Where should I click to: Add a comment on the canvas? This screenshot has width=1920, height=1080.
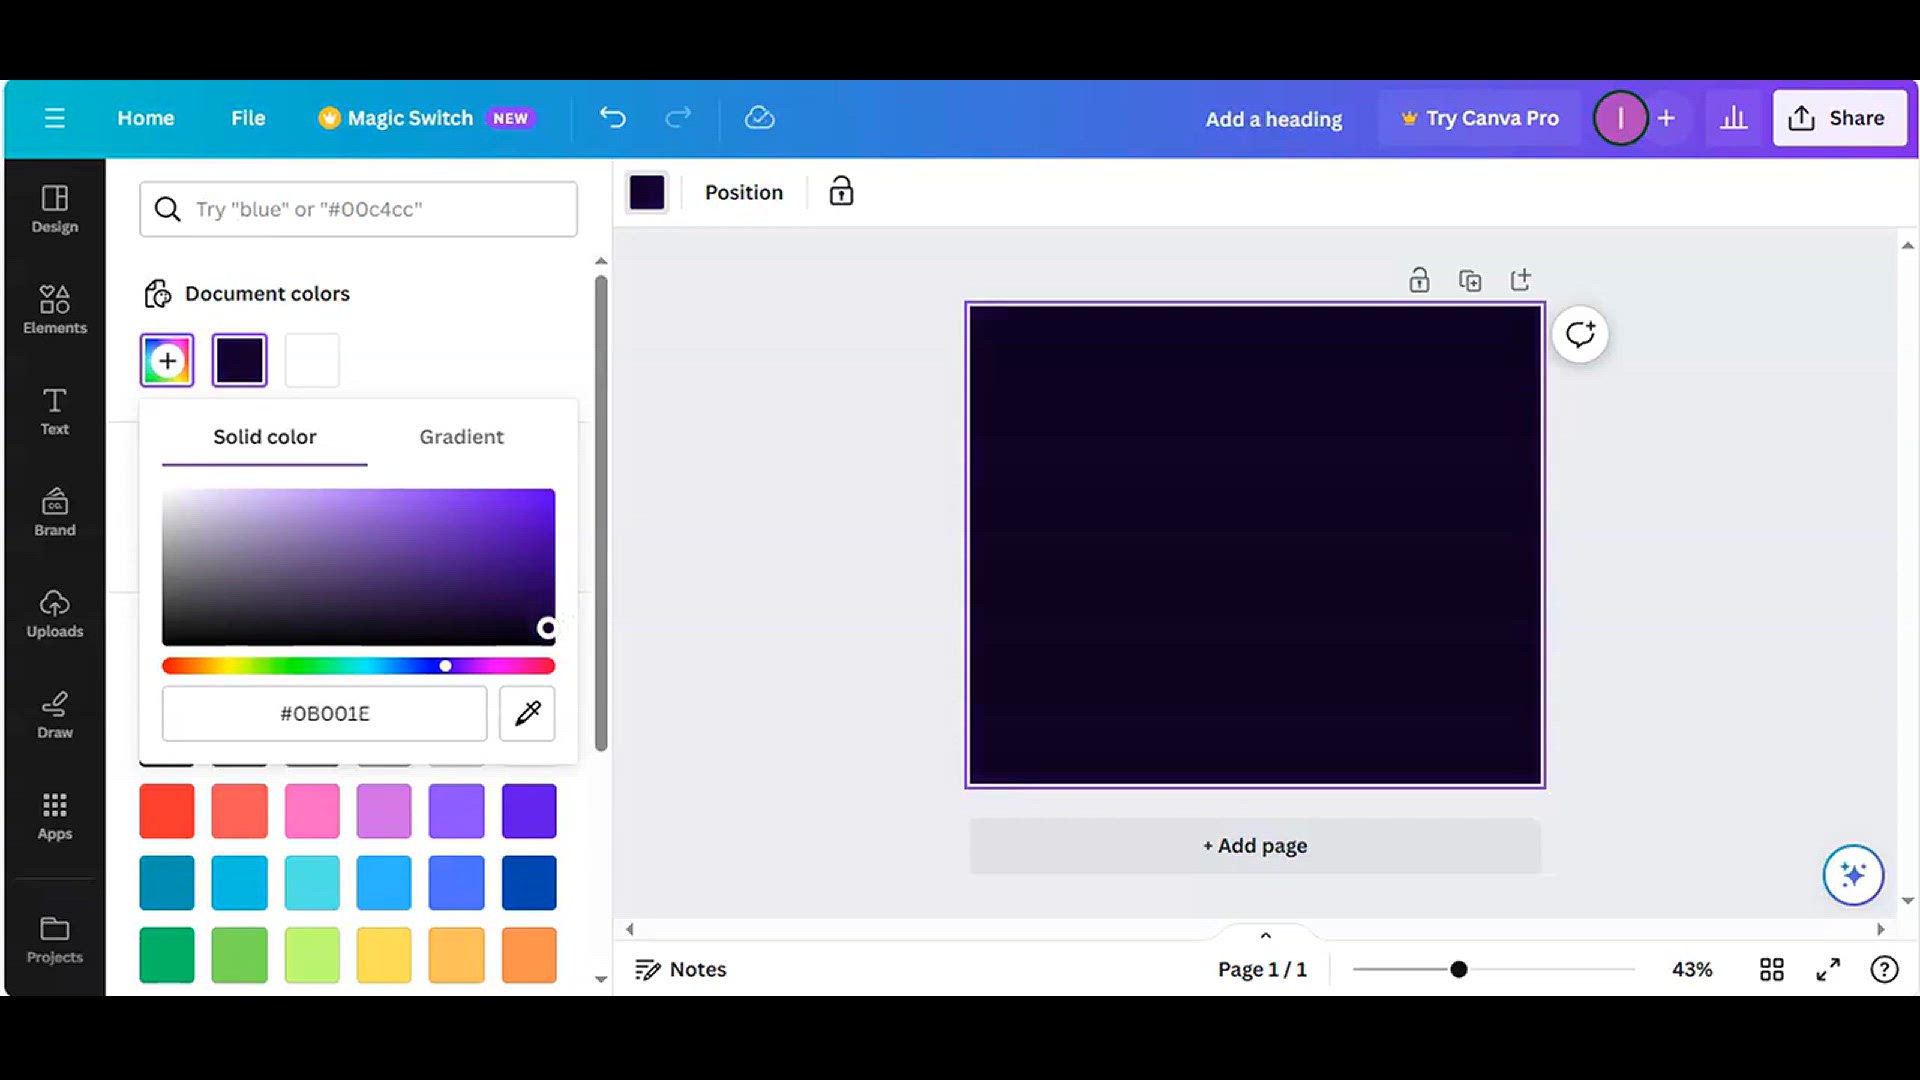(x=1580, y=334)
